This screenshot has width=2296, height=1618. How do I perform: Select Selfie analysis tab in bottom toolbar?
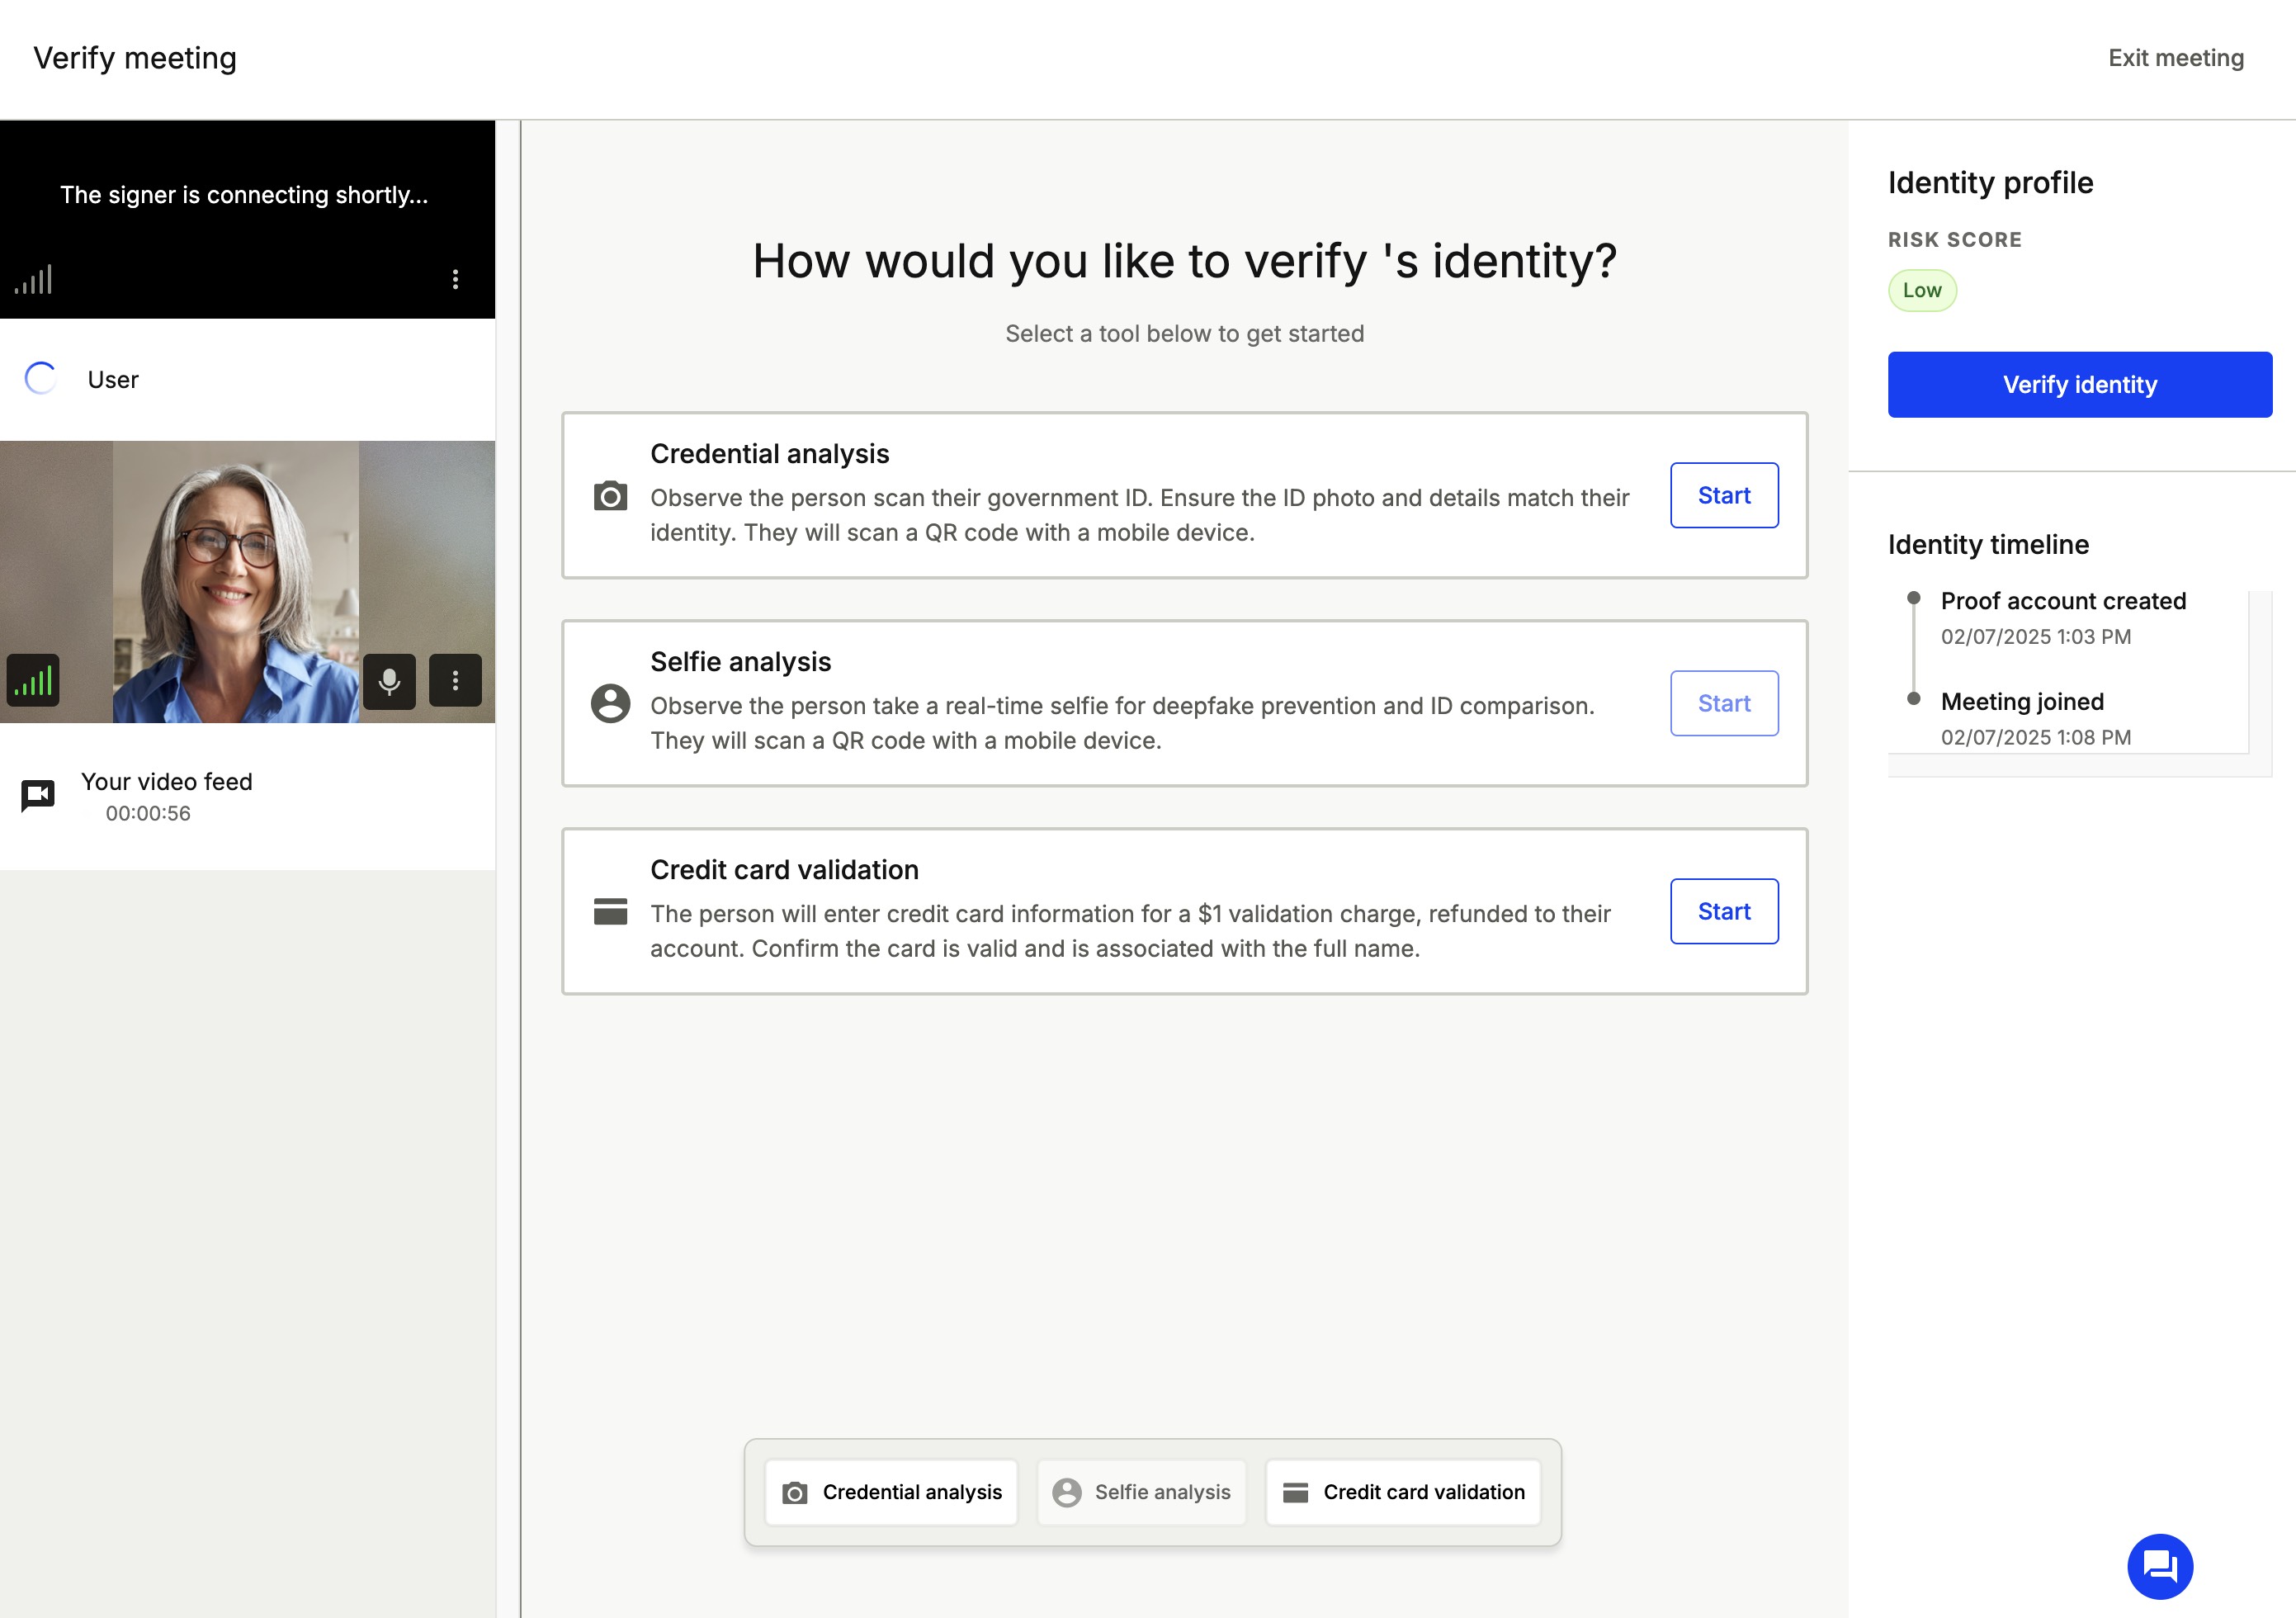tap(1141, 1492)
